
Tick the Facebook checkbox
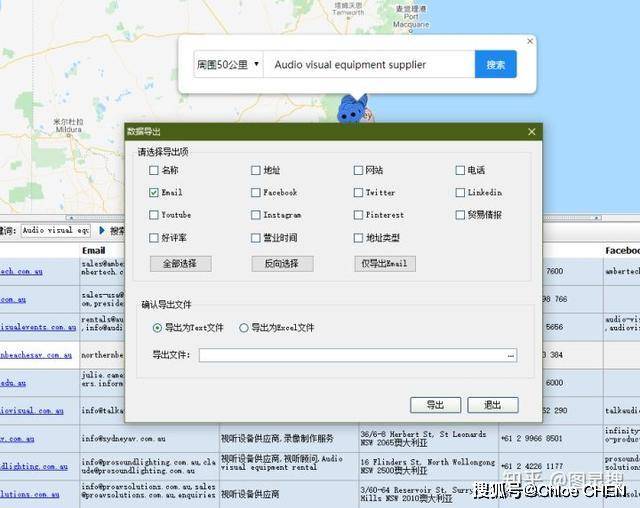click(x=256, y=192)
